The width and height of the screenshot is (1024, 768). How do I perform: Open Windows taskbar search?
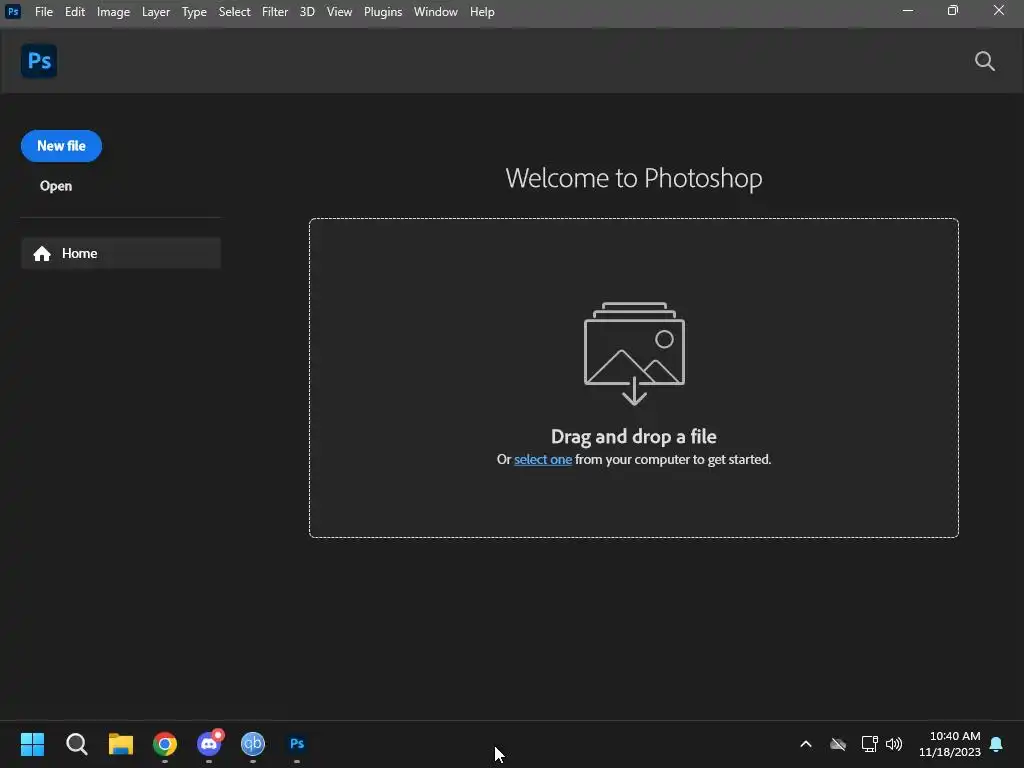[x=76, y=744]
